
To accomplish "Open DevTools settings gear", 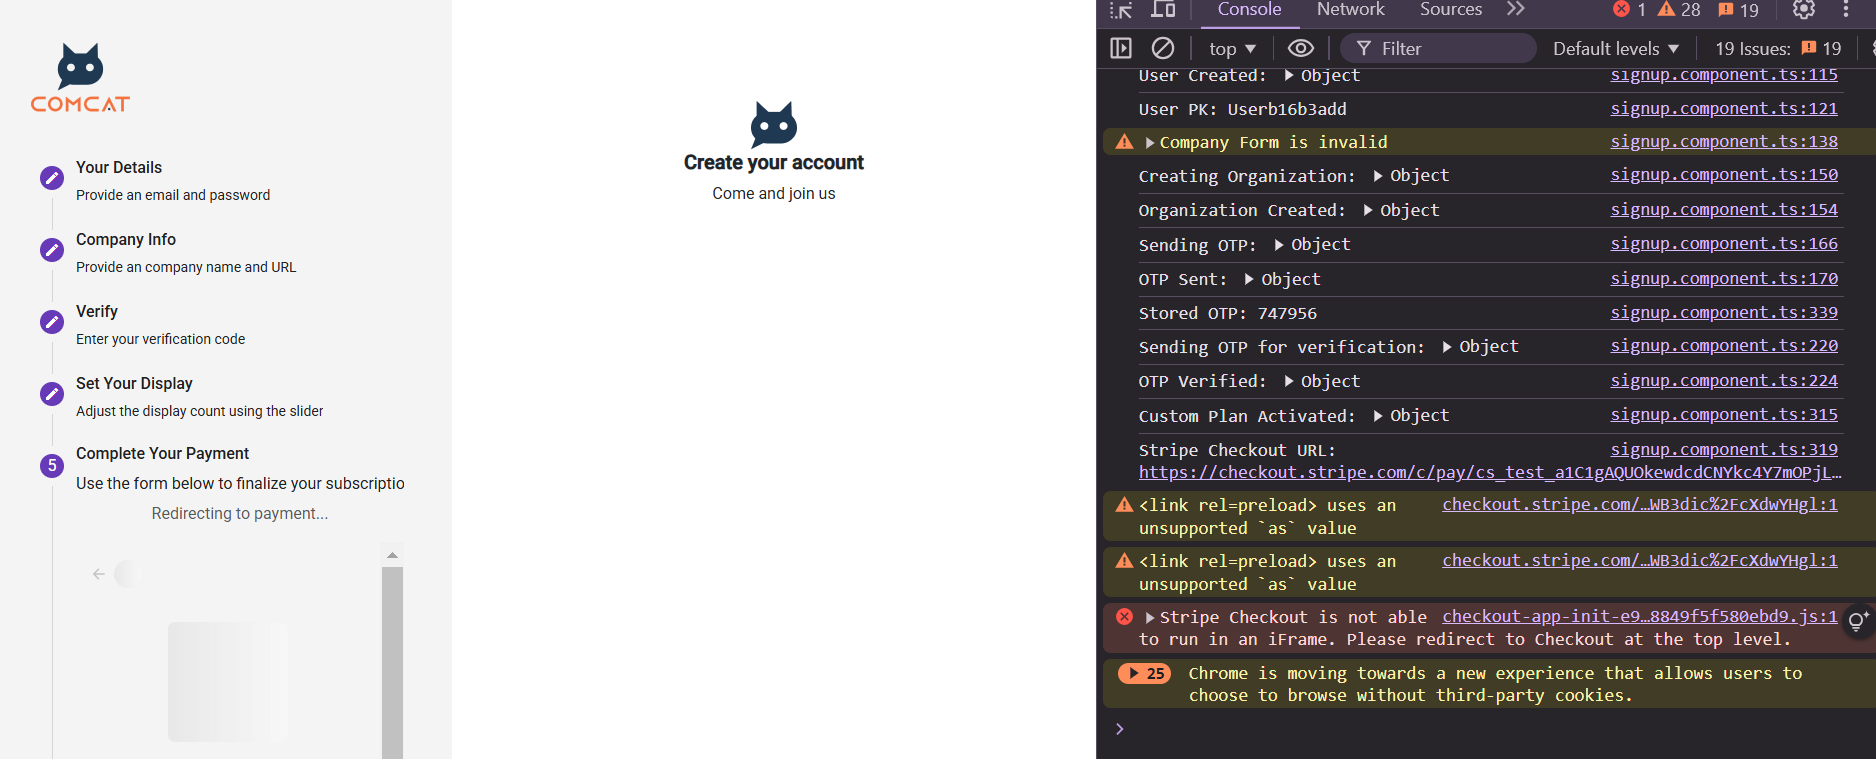I will coord(1803,10).
